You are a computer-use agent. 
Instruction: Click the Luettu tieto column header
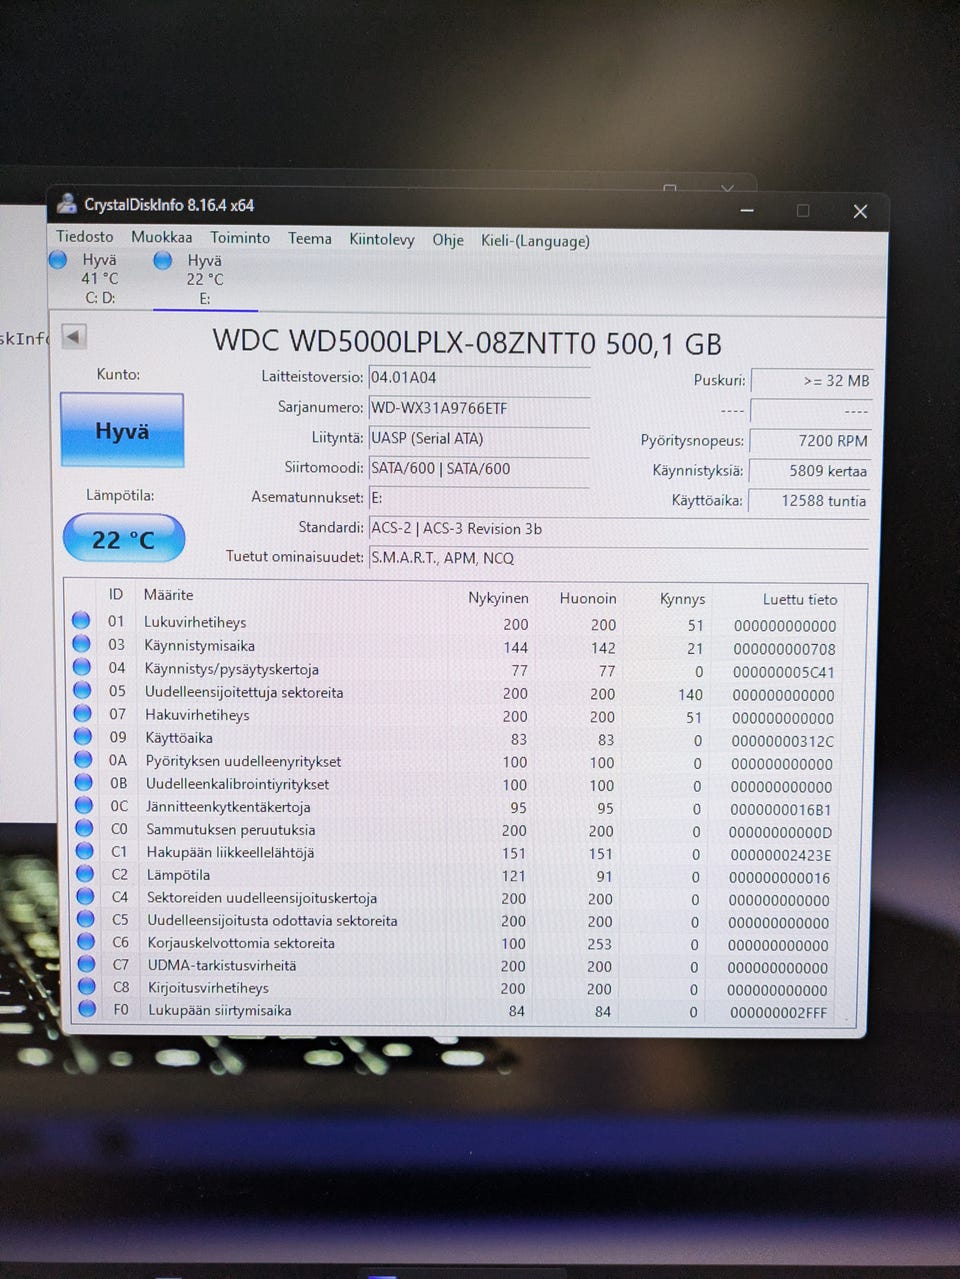[x=800, y=599]
